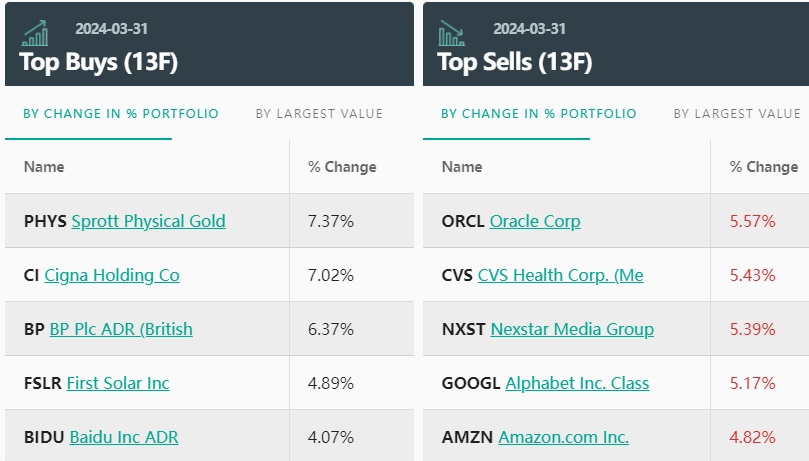Click the Top Buys '% Change' column header
The image size is (809, 461).
click(x=342, y=167)
